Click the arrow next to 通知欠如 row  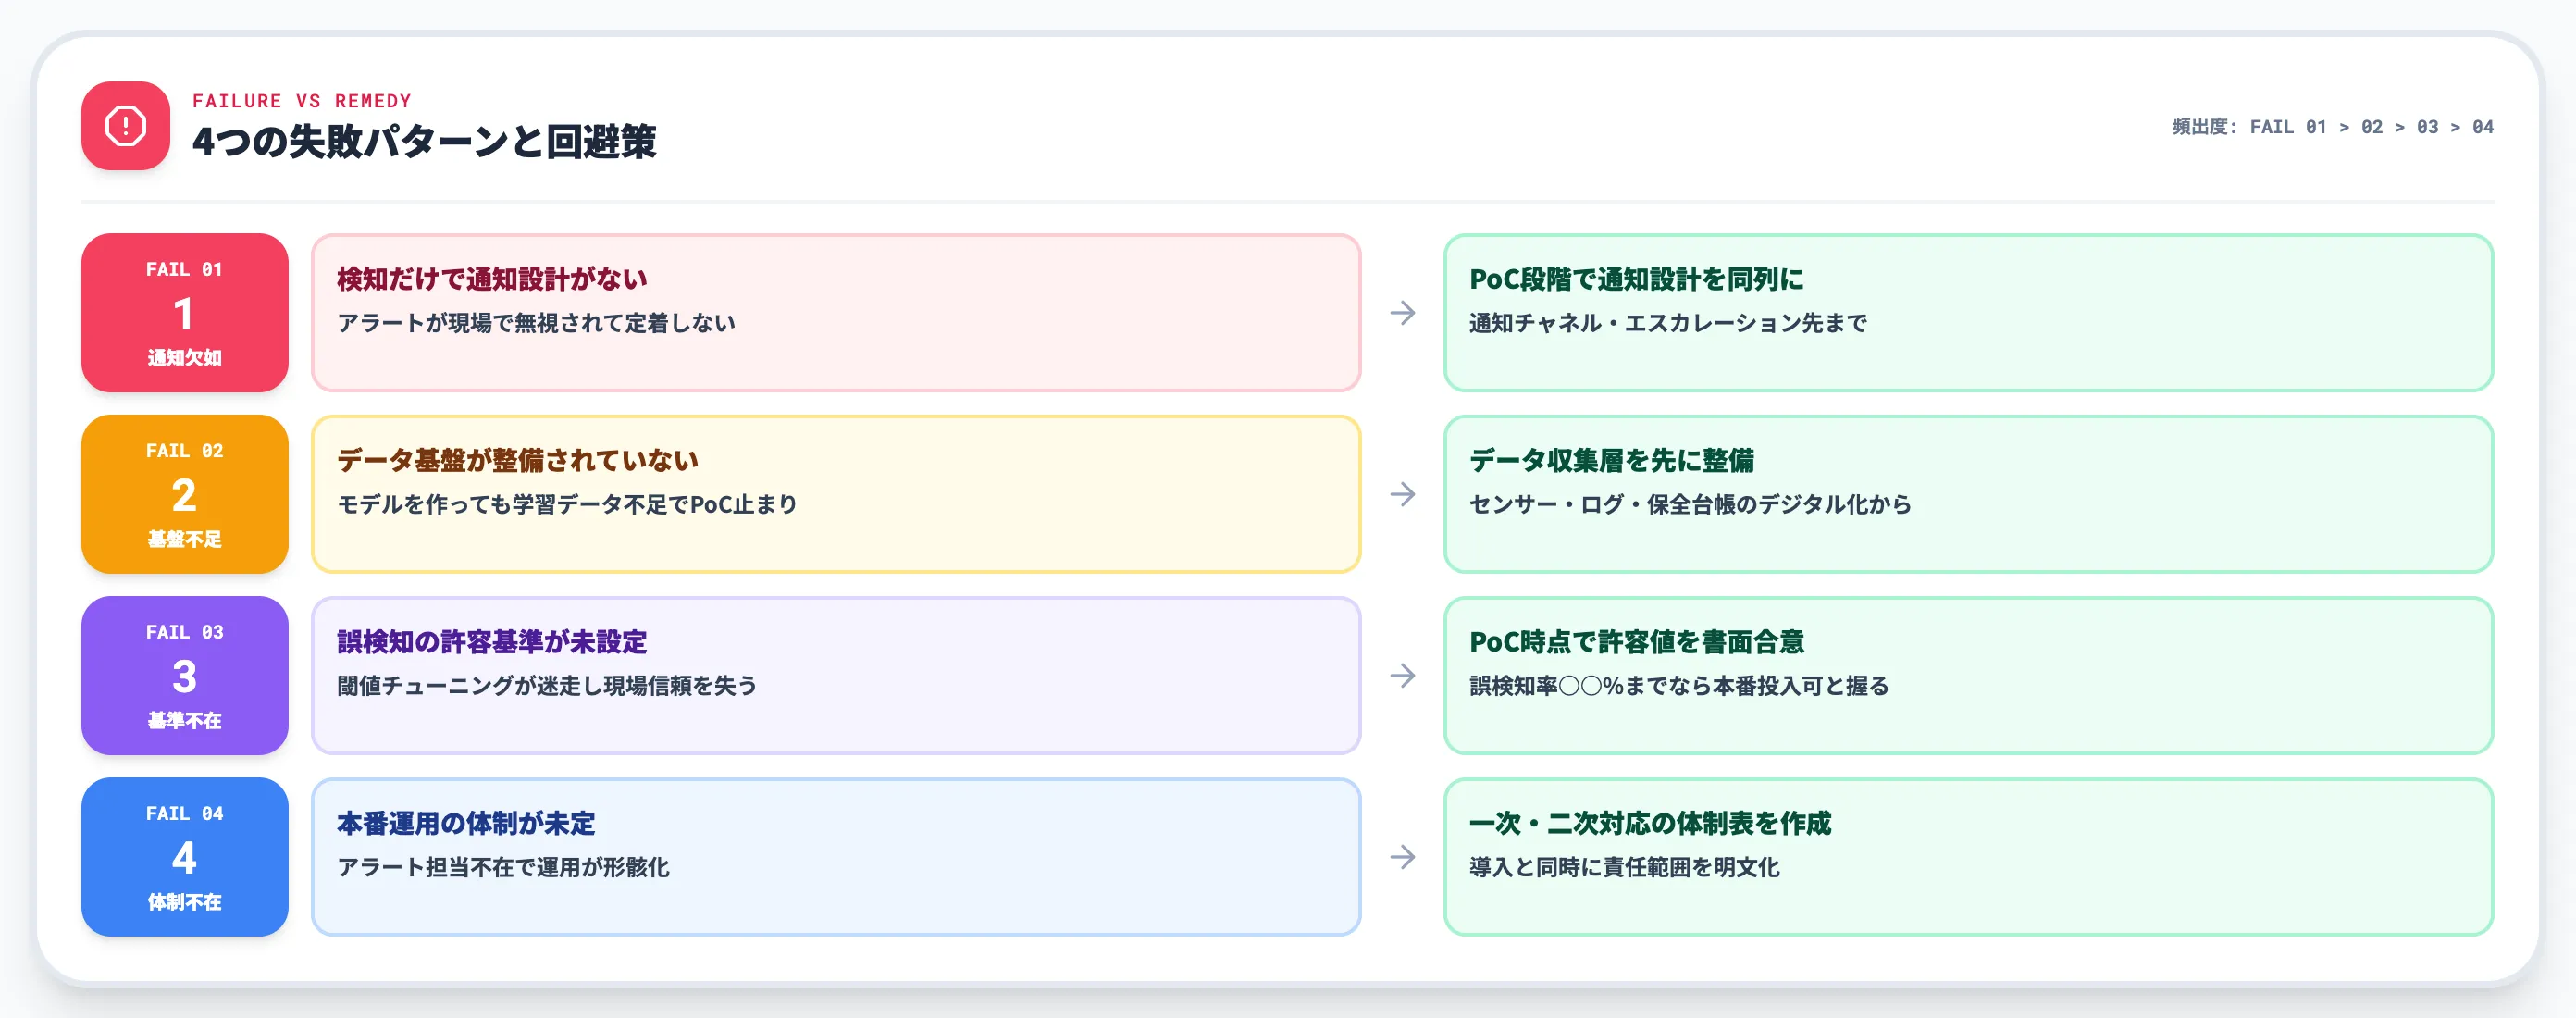pos(1404,313)
